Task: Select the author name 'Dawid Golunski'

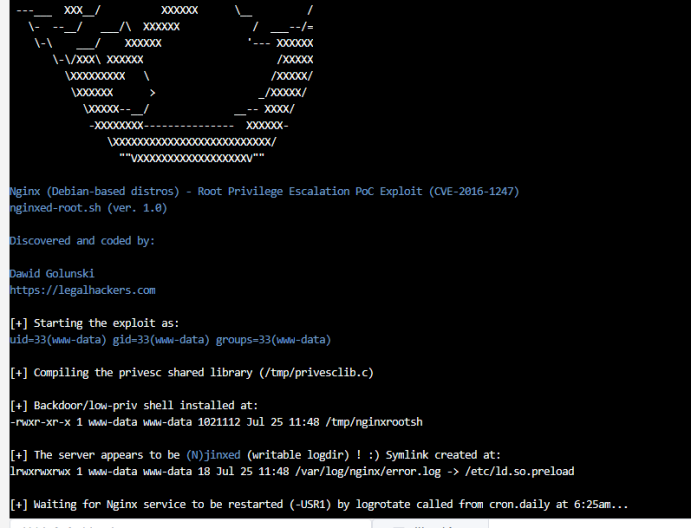Action: point(52,274)
